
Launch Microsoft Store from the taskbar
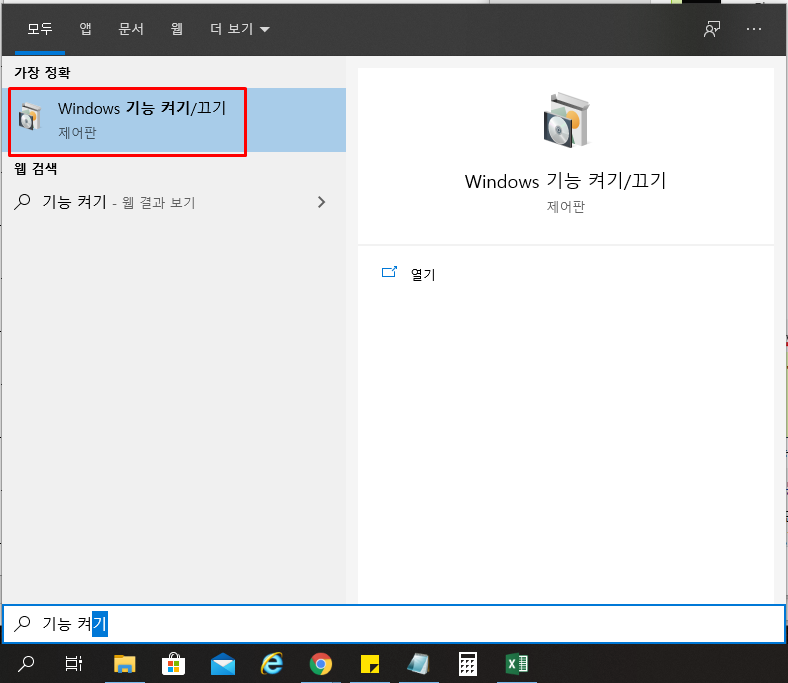coord(173,664)
